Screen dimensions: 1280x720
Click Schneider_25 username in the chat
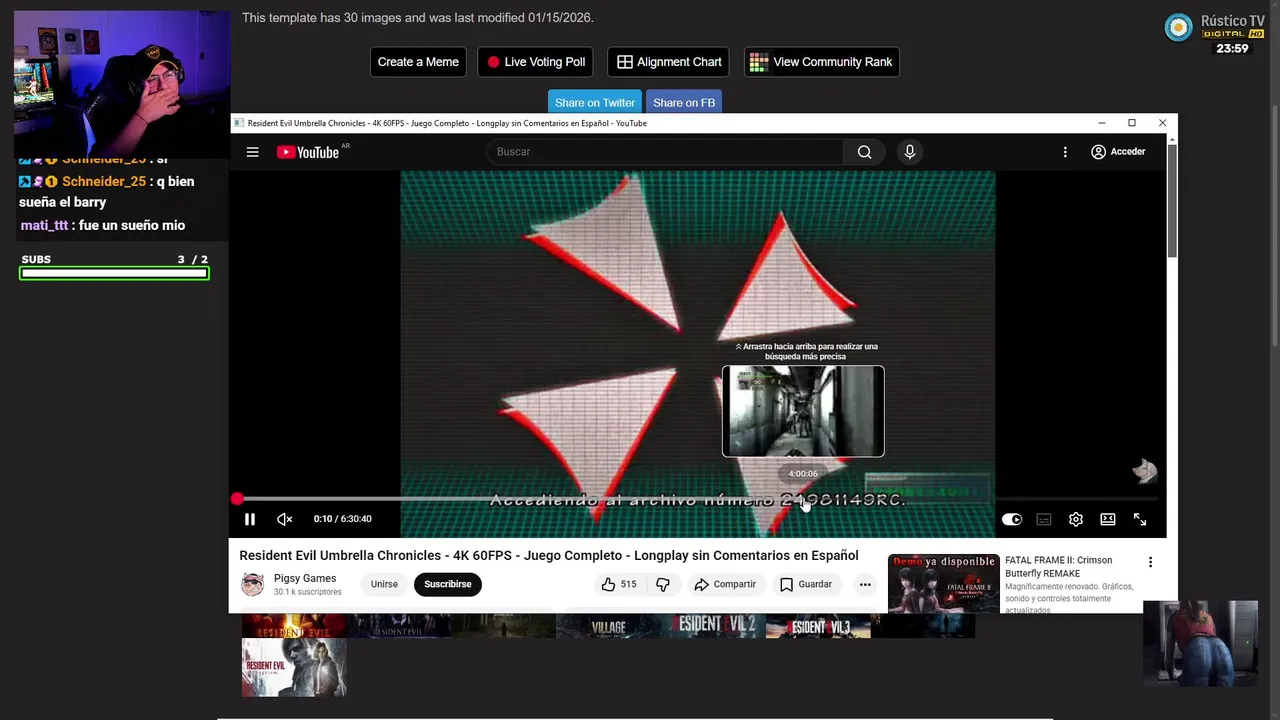(x=104, y=181)
